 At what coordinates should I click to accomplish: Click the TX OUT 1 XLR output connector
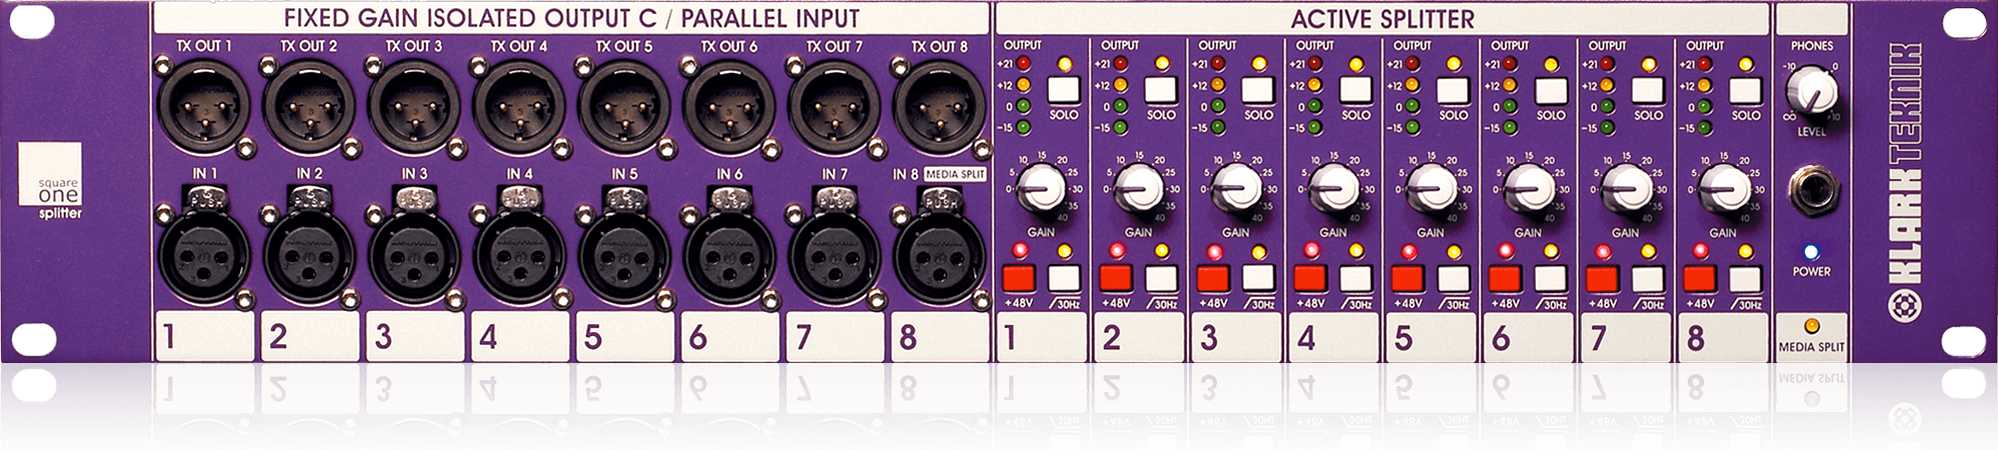click(x=203, y=106)
